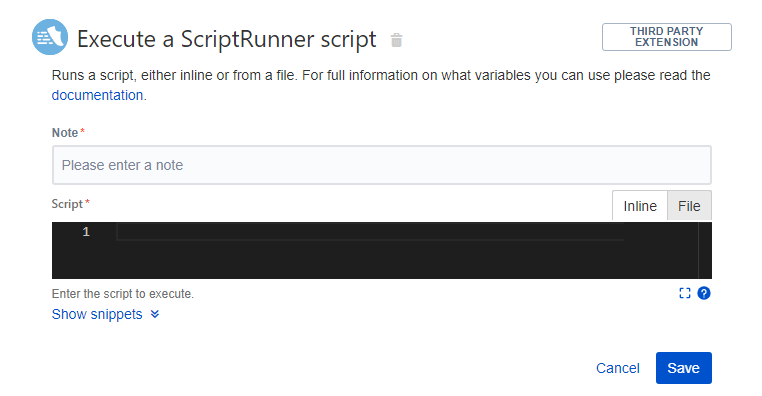This screenshot has width=762, height=396.
Task: Open the script editor help icon
Action: tap(704, 293)
